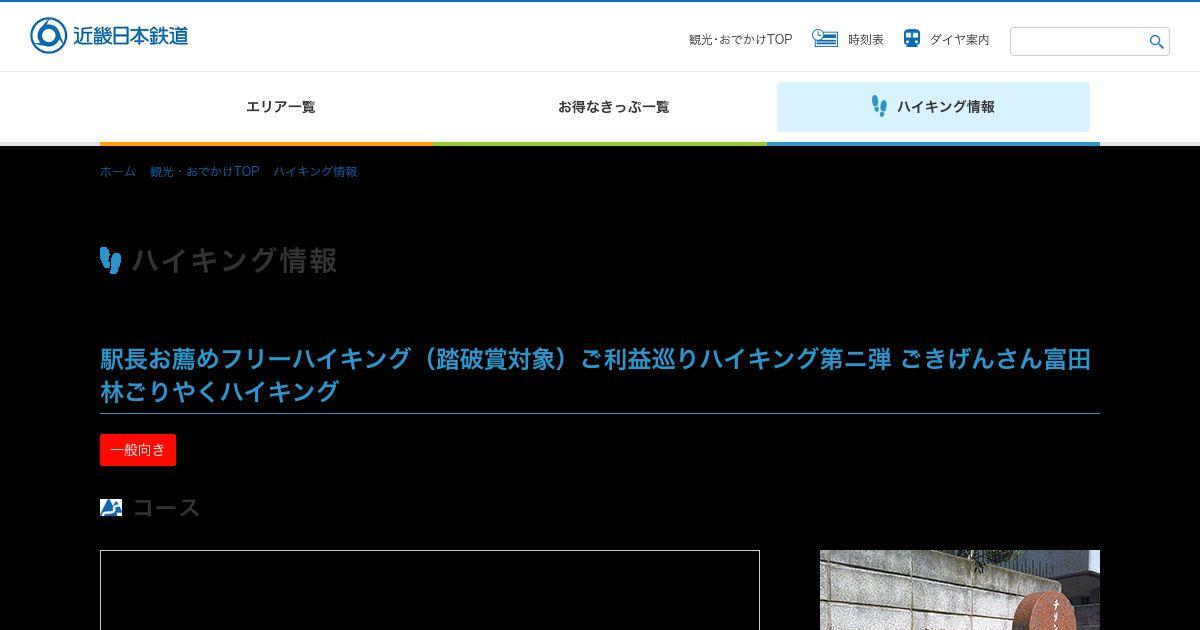The width and height of the screenshot is (1200, 630).
Task: Select the お得なきっぷ一覧 navigation tab
Action: click(x=614, y=107)
